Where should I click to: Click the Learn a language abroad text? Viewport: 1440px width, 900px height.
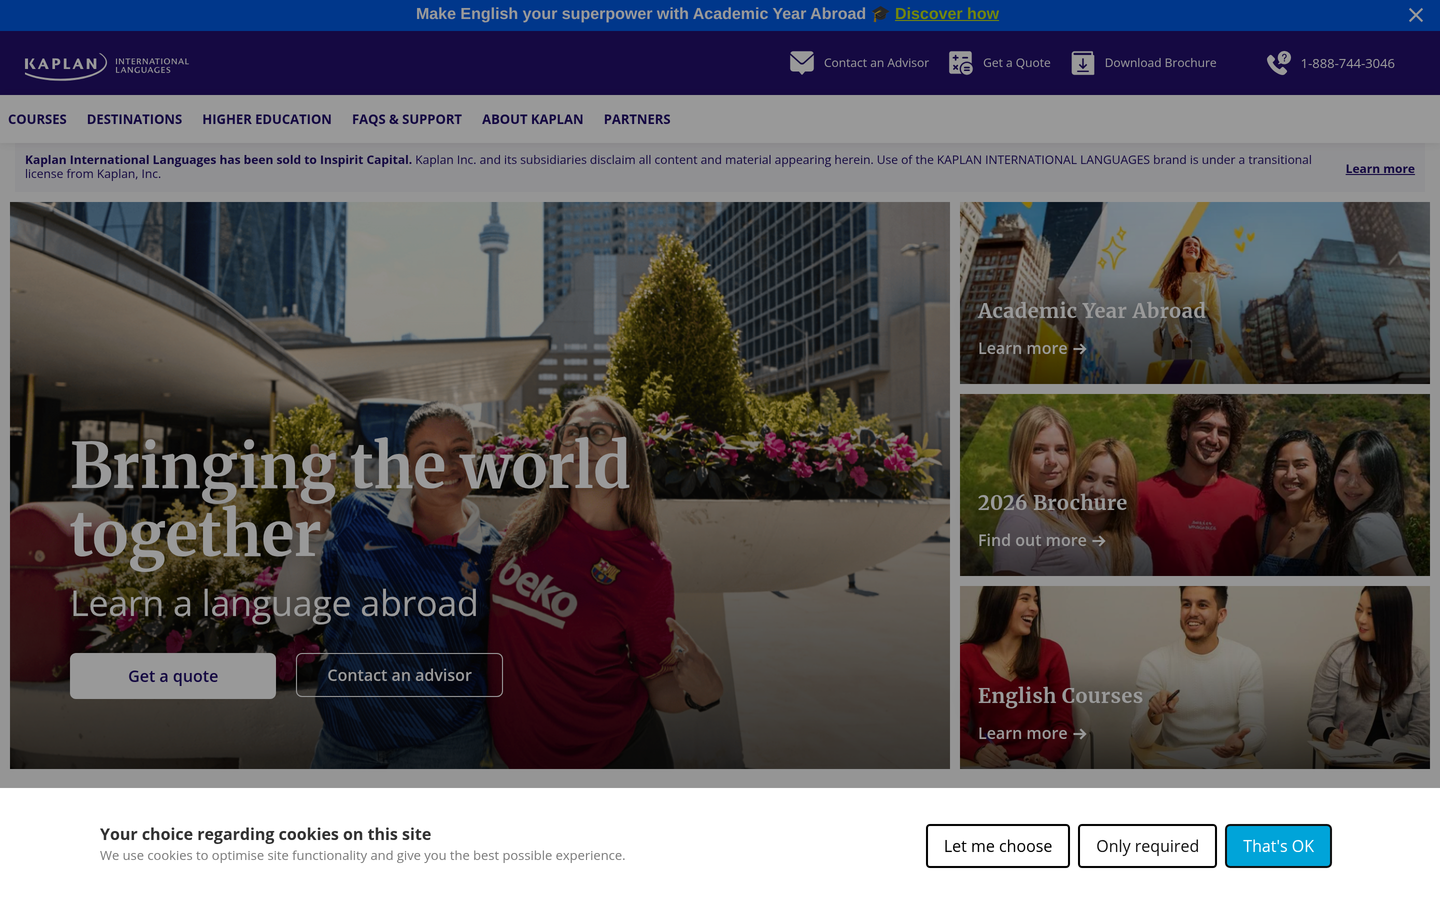pos(274,604)
